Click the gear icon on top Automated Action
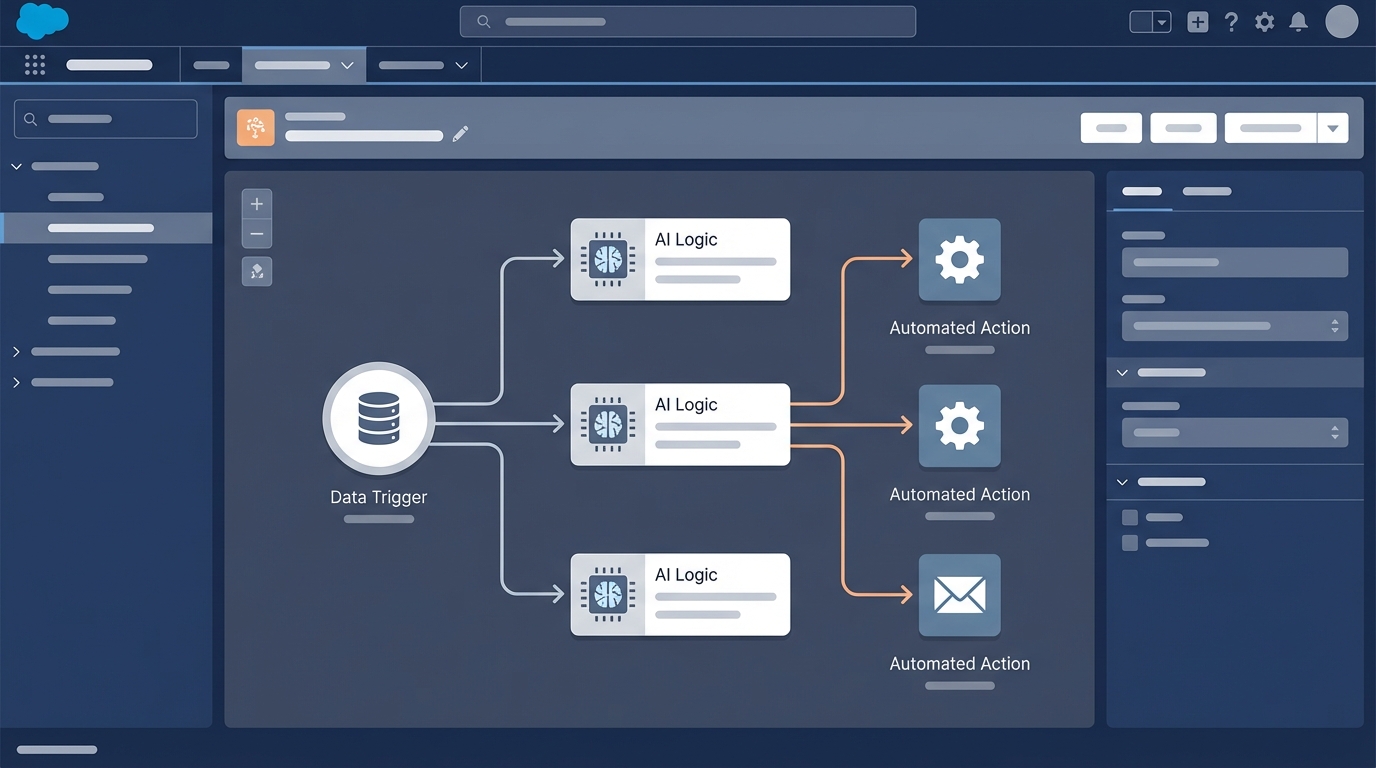1376x768 pixels. coord(959,260)
